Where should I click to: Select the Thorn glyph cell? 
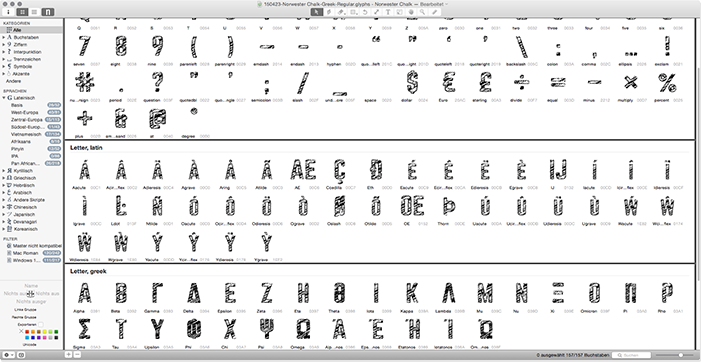[449, 209]
